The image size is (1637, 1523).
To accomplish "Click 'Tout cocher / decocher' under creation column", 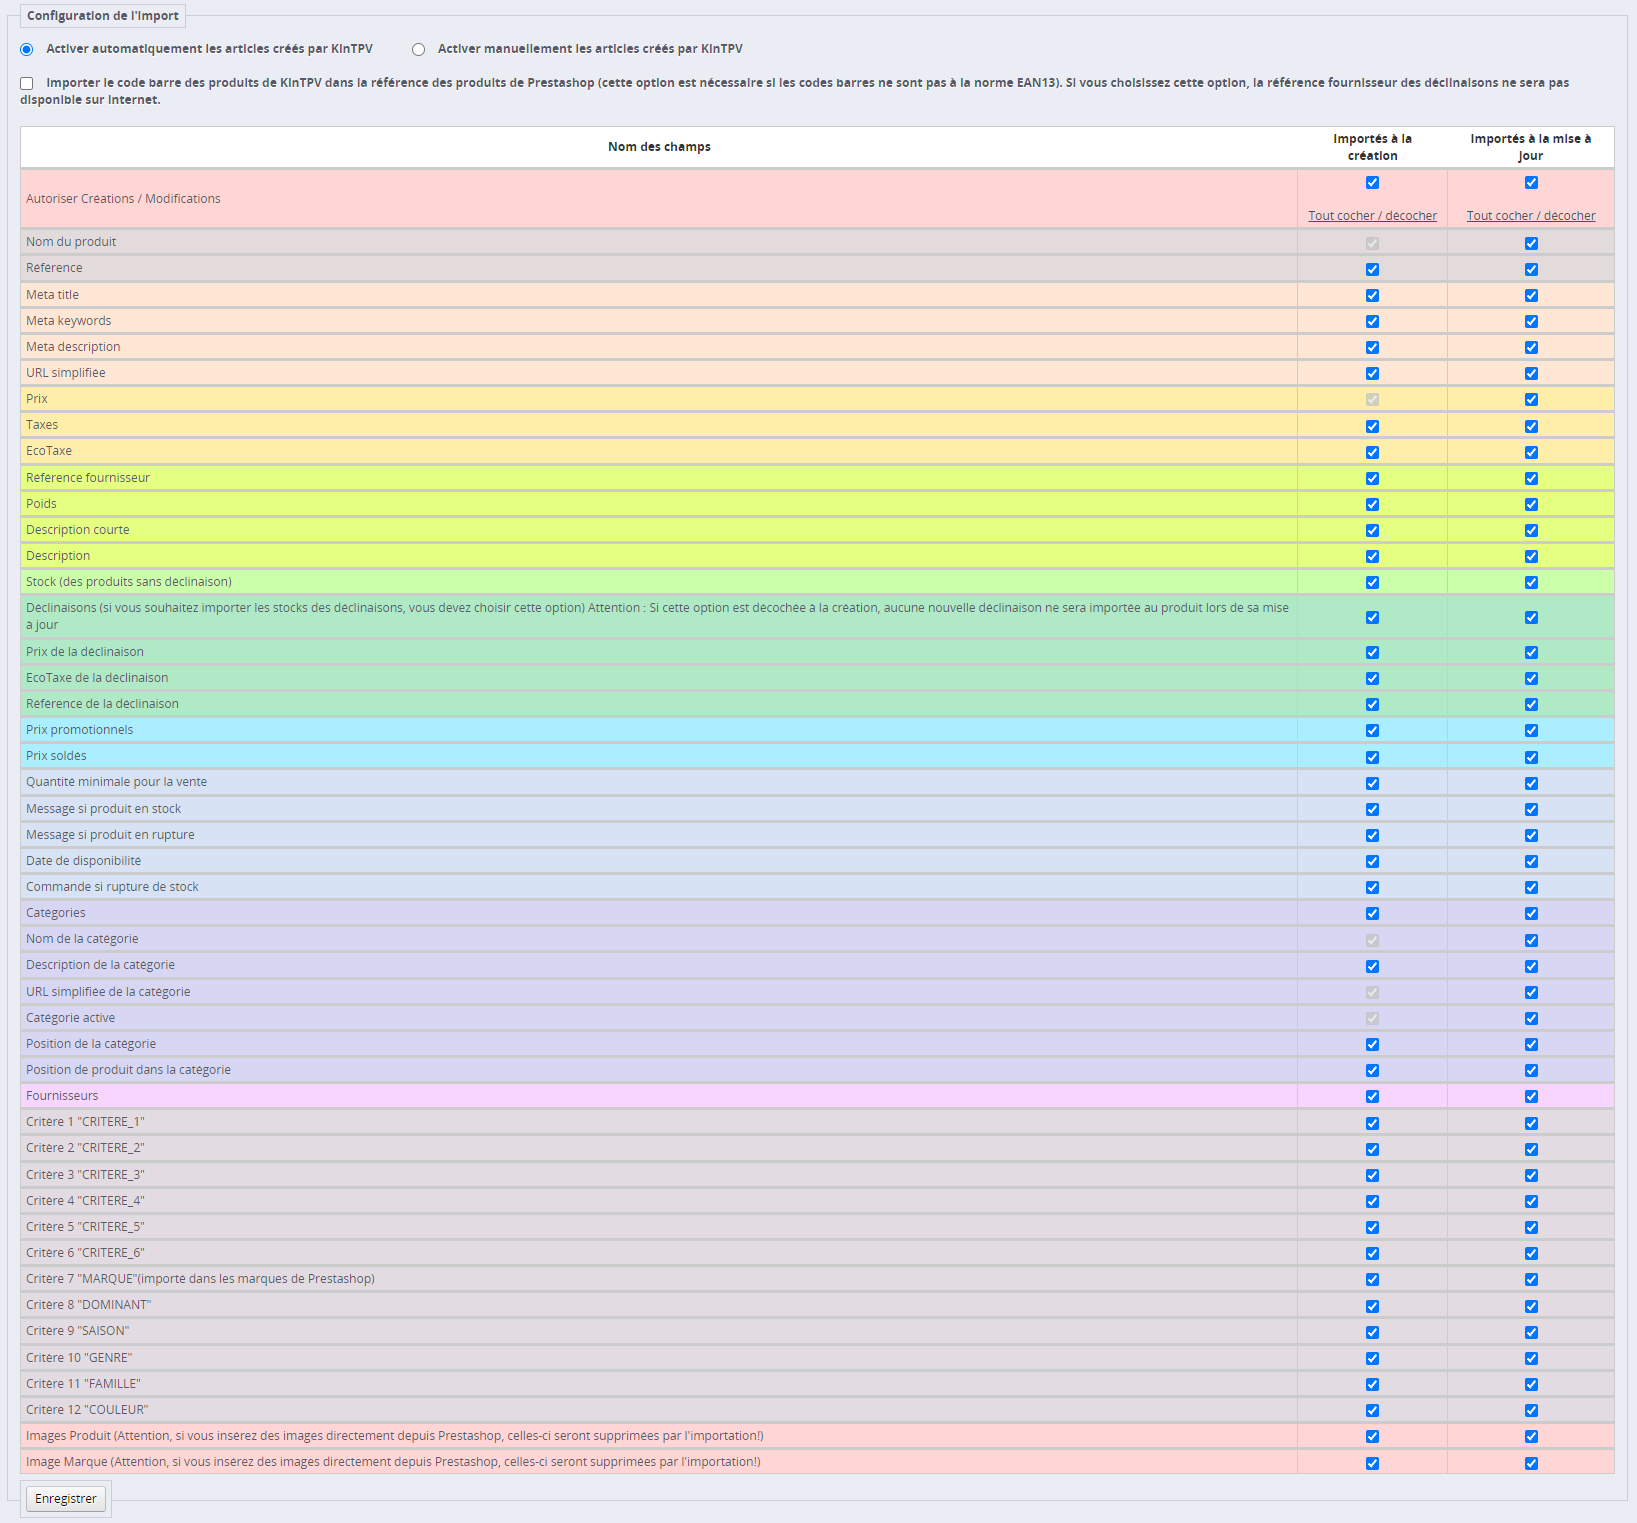I will [x=1372, y=216].
